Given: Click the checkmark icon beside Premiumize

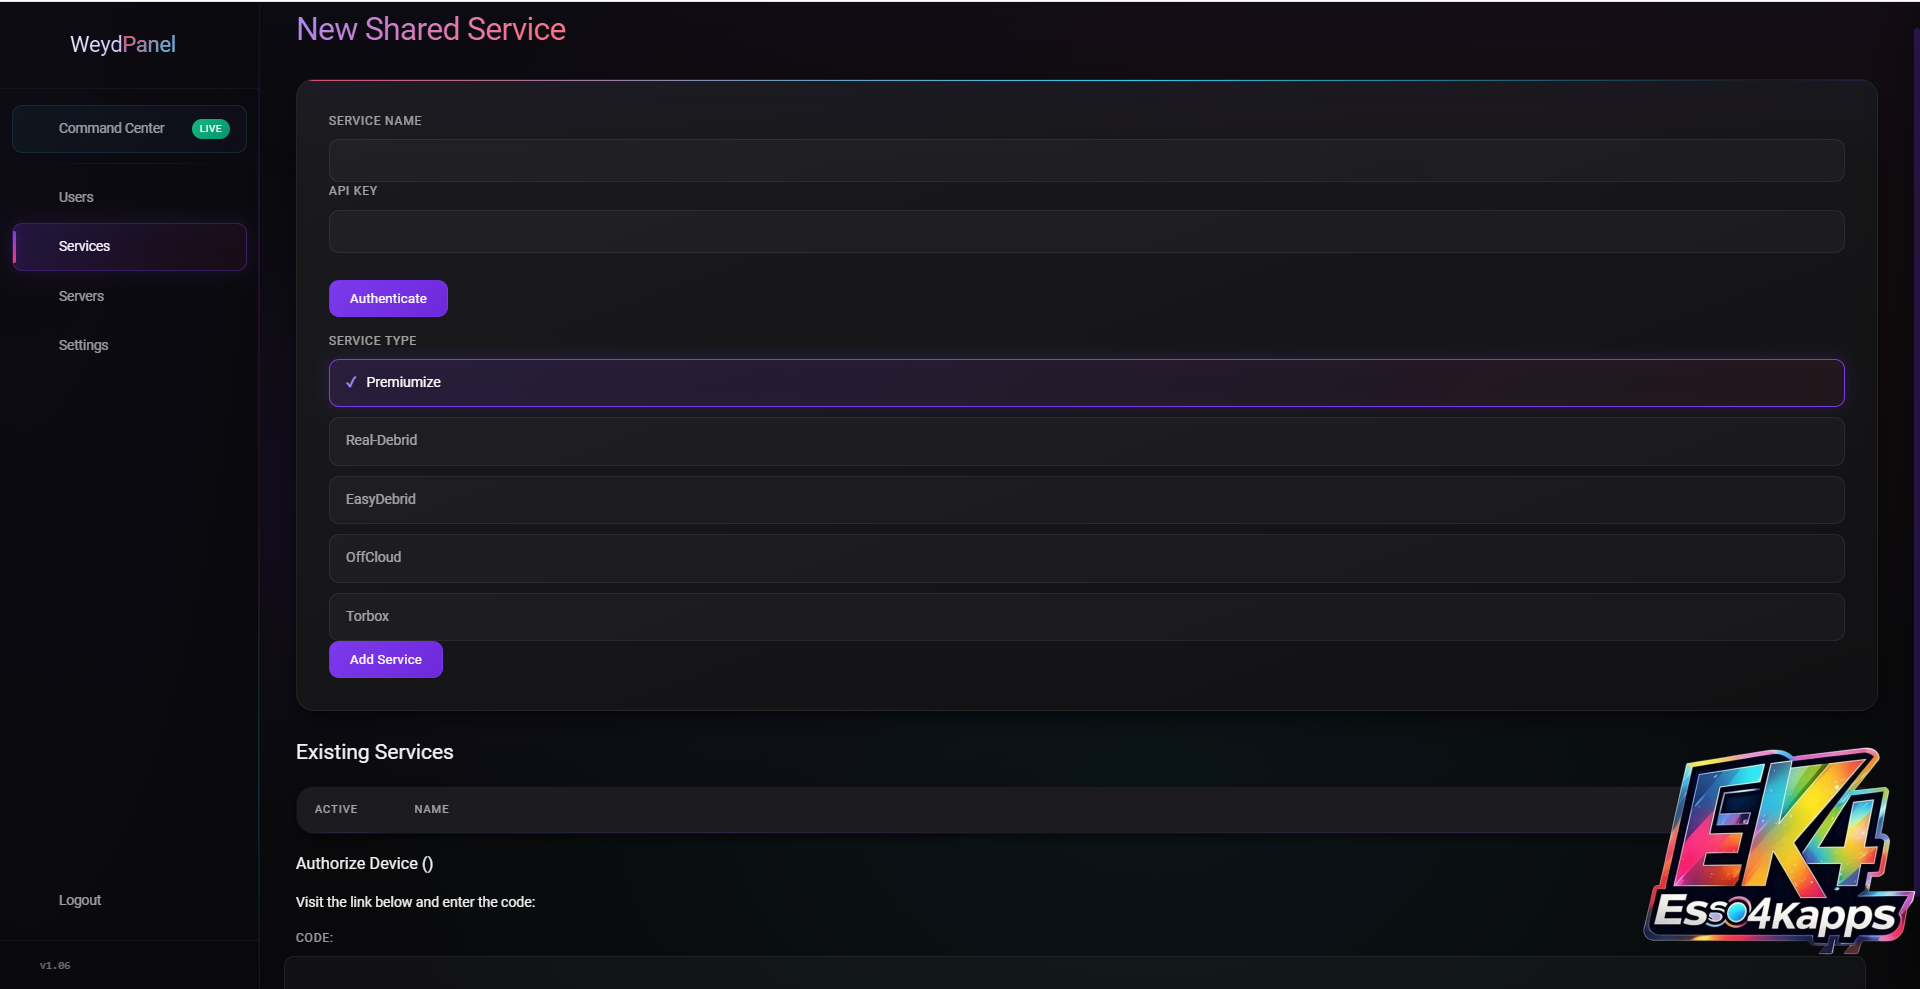Looking at the screenshot, I should pos(351,382).
